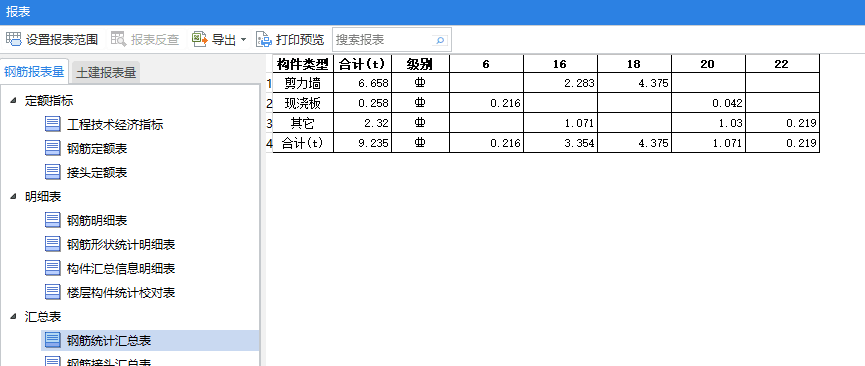Screen dimensions: 865x366
Task: Open 构件汇总信息明细表 report
Action: click(x=121, y=269)
